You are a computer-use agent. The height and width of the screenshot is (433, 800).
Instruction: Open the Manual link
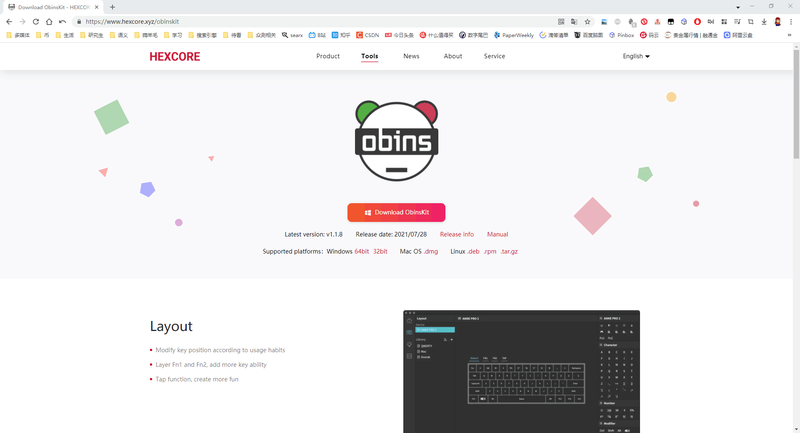(x=497, y=234)
